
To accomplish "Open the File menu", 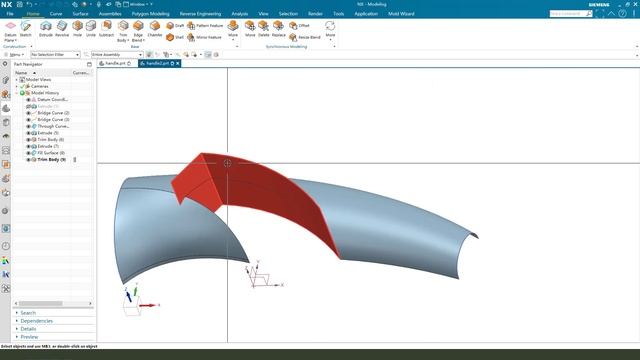I will tap(10, 14).
